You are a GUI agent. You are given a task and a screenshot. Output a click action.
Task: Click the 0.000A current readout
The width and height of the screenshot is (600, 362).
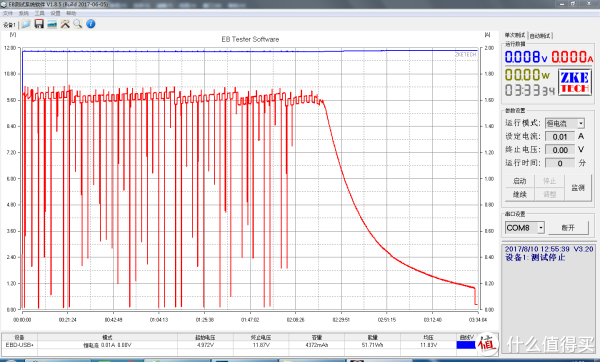pos(572,57)
